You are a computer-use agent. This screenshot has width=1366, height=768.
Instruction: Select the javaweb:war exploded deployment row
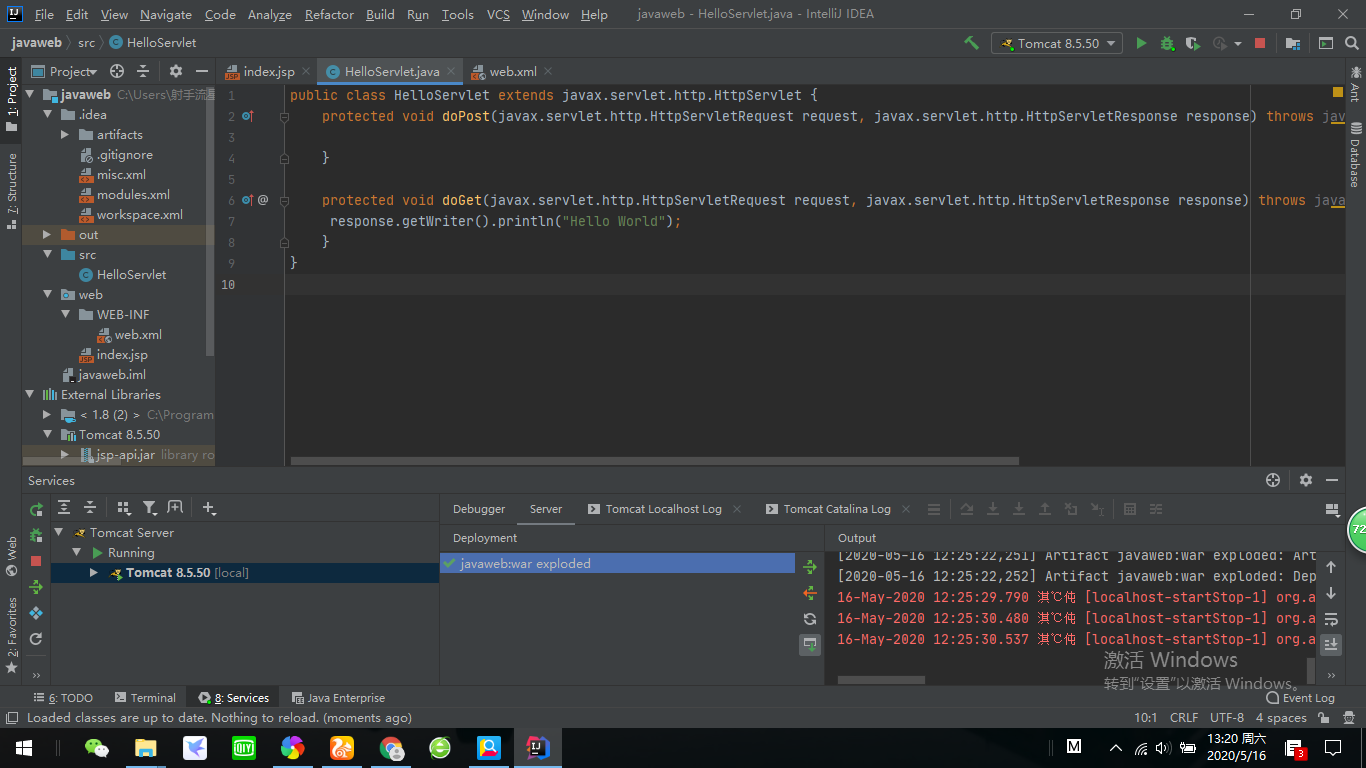(617, 564)
